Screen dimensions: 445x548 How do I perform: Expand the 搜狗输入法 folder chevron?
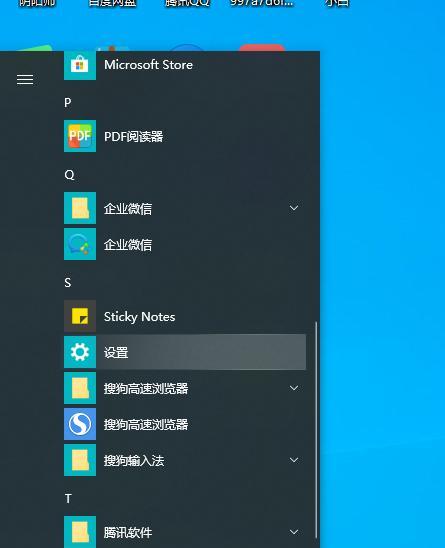(x=294, y=460)
